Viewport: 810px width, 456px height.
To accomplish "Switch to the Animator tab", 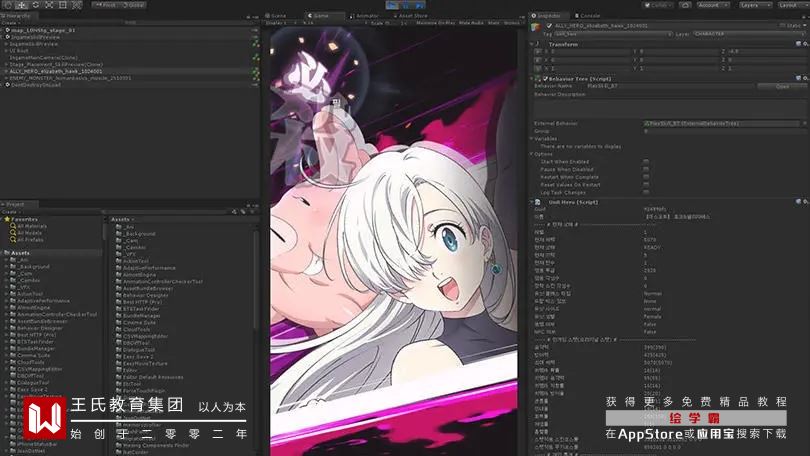I will [x=364, y=16].
